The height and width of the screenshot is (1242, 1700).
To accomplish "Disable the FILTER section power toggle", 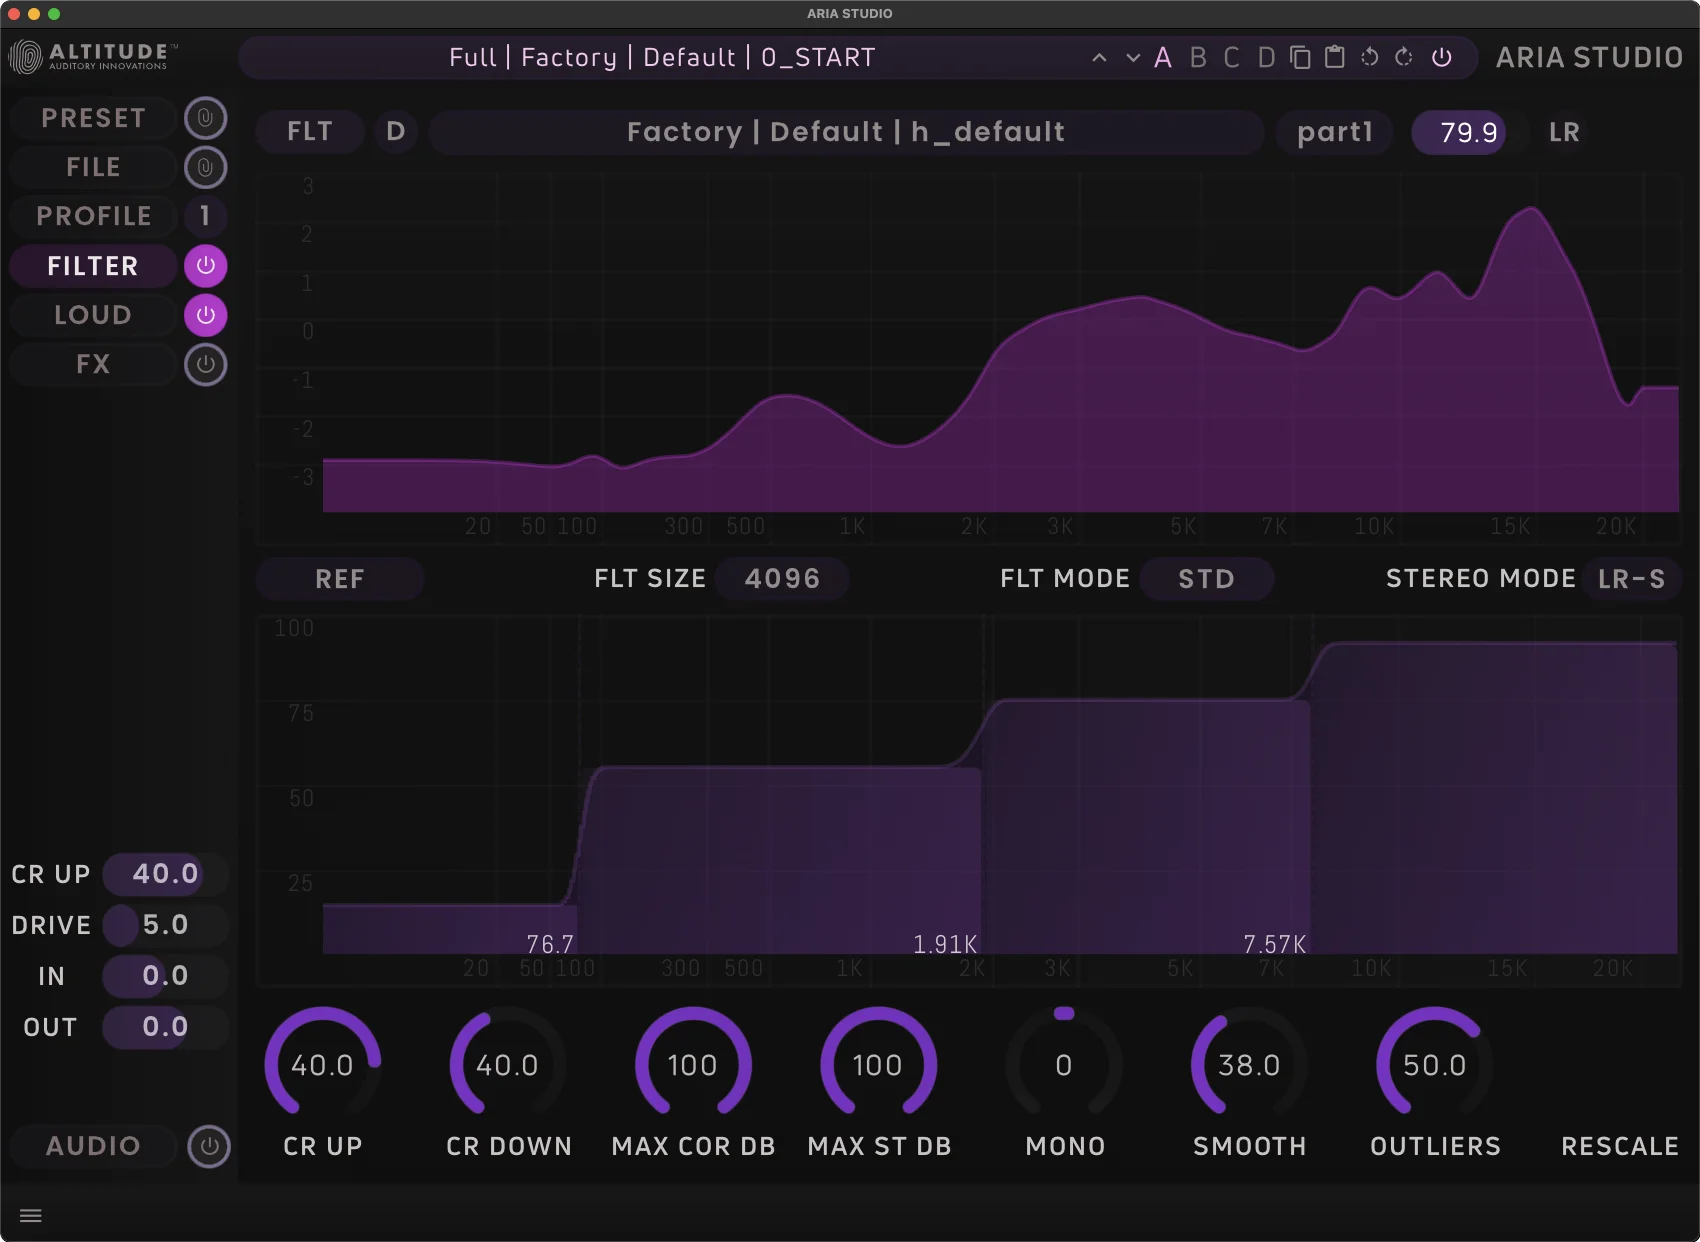I will pyautogui.click(x=206, y=266).
